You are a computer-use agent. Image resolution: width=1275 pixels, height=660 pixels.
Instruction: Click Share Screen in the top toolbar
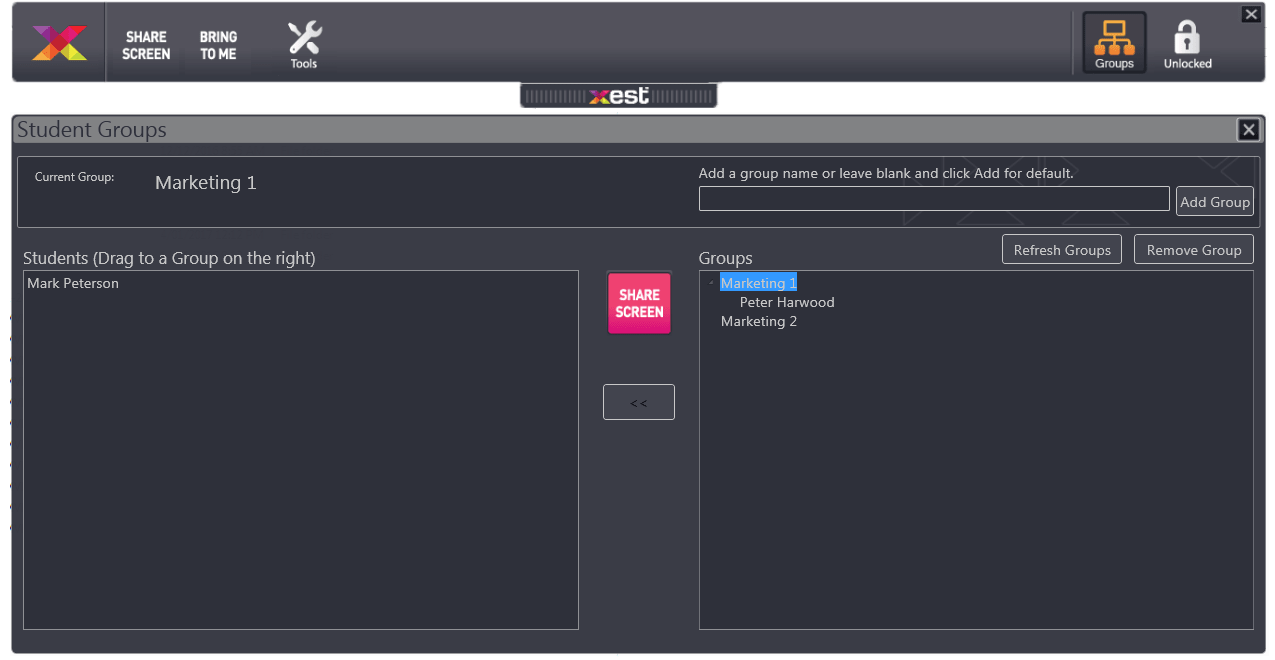coord(146,45)
